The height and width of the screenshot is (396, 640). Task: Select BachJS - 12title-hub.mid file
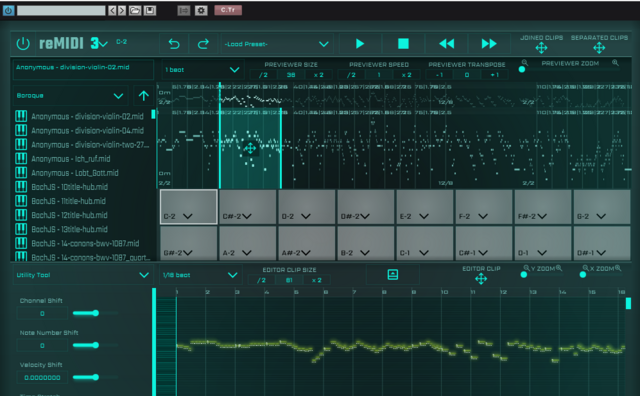point(69,215)
